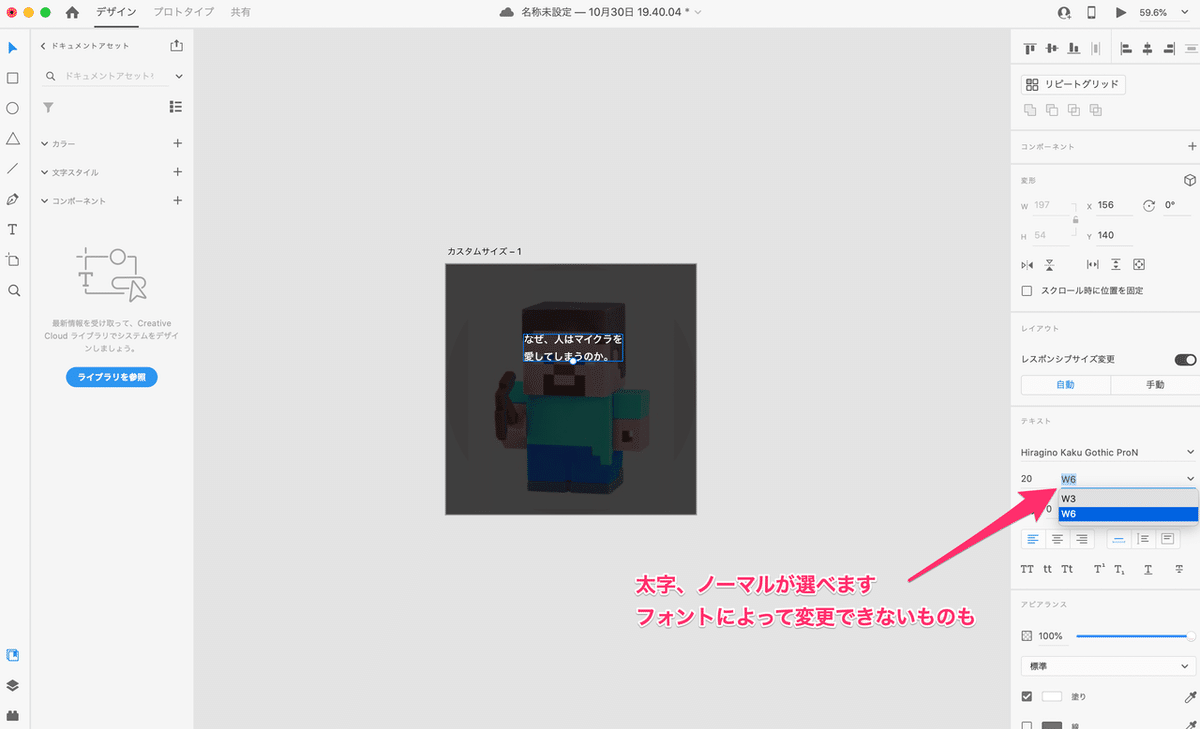The image size is (1200, 729).
Task: Select the Rectangle tool
Action: tap(12, 77)
